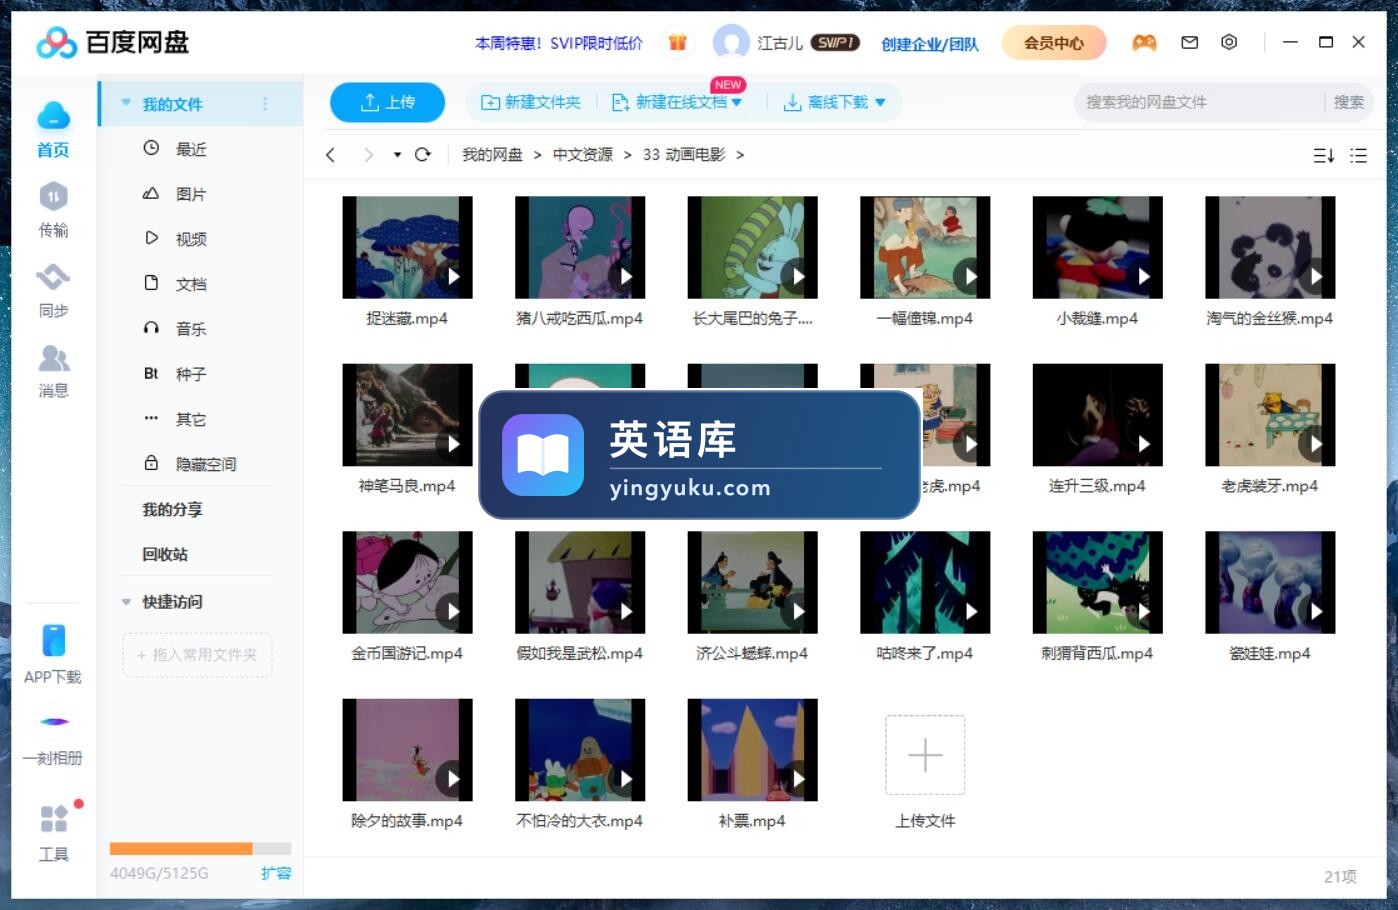Select 补票.mp4 thumbnail
Image resolution: width=1398 pixels, height=910 pixels.
tap(753, 750)
